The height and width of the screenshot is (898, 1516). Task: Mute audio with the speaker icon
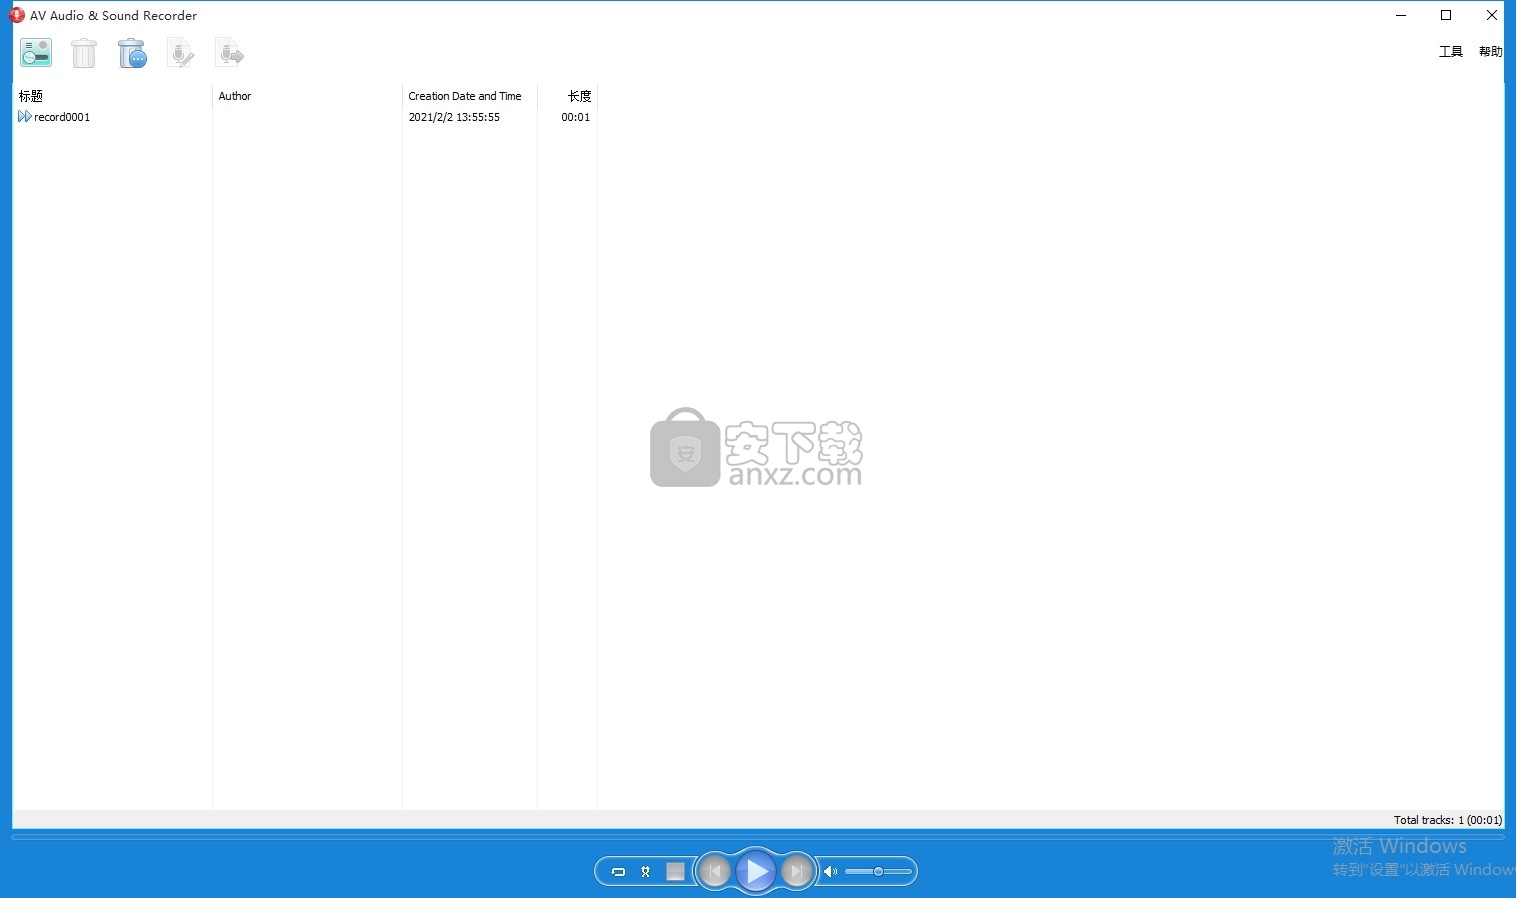click(830, 872)
